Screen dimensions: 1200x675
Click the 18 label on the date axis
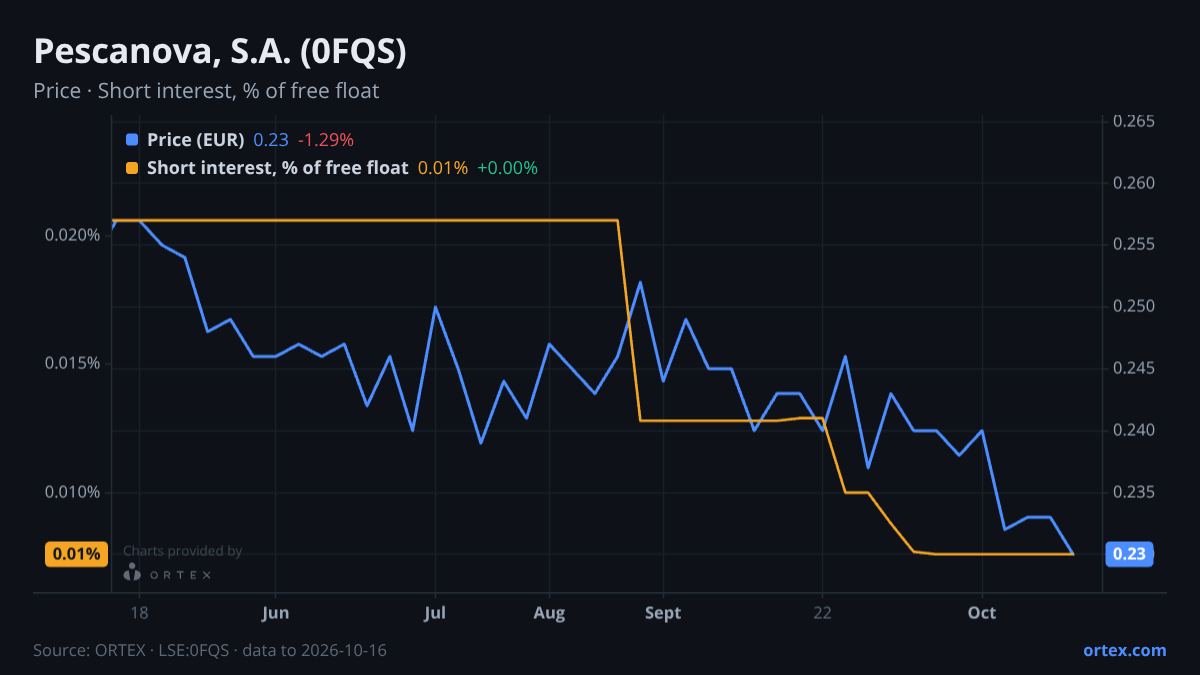(139, 613)
